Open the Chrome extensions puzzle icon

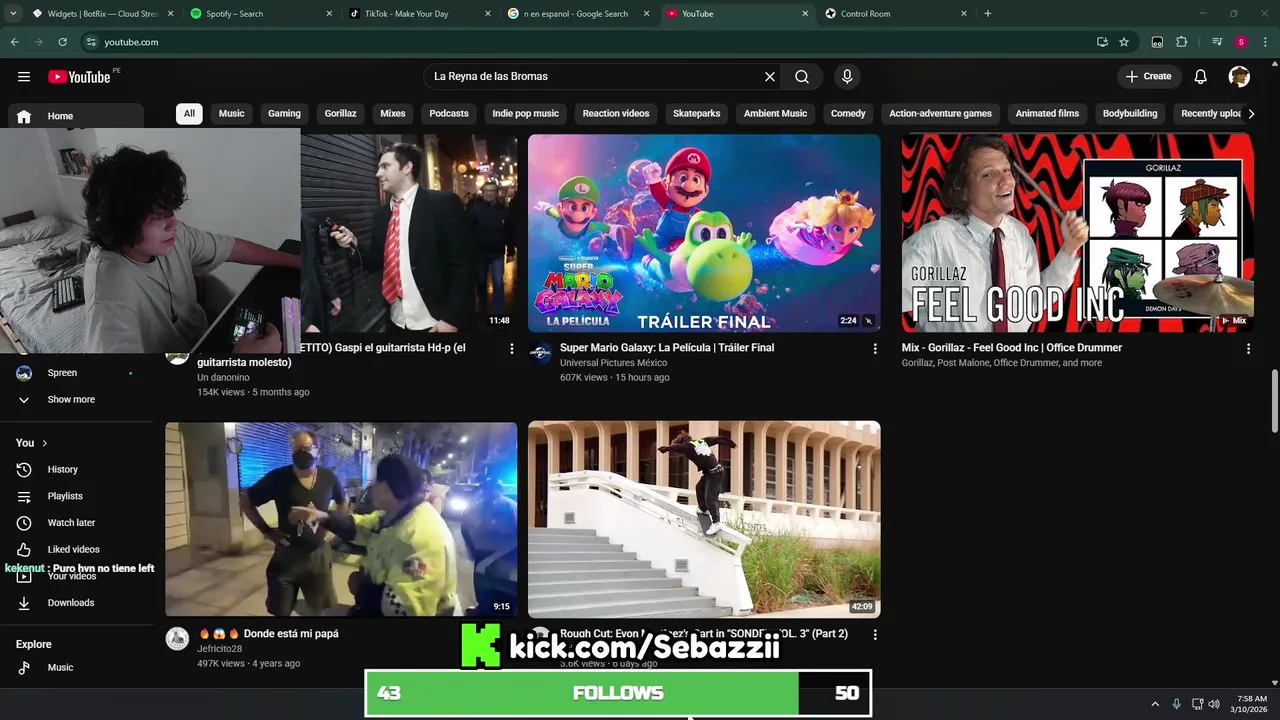click(1182, 42)
